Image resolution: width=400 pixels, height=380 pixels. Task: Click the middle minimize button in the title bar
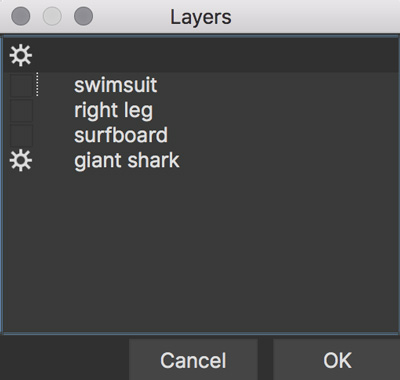coord(52,16)
